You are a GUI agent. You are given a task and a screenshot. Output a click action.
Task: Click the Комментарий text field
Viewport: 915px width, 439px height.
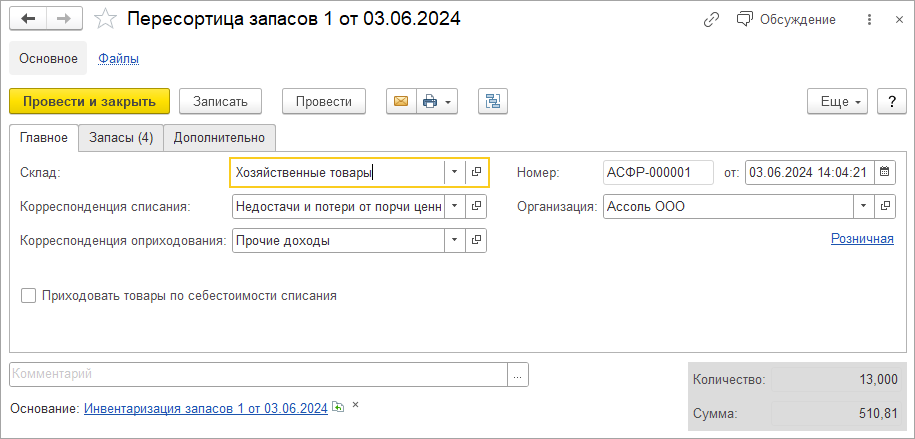pyautogui.click(x=258, y=374)
